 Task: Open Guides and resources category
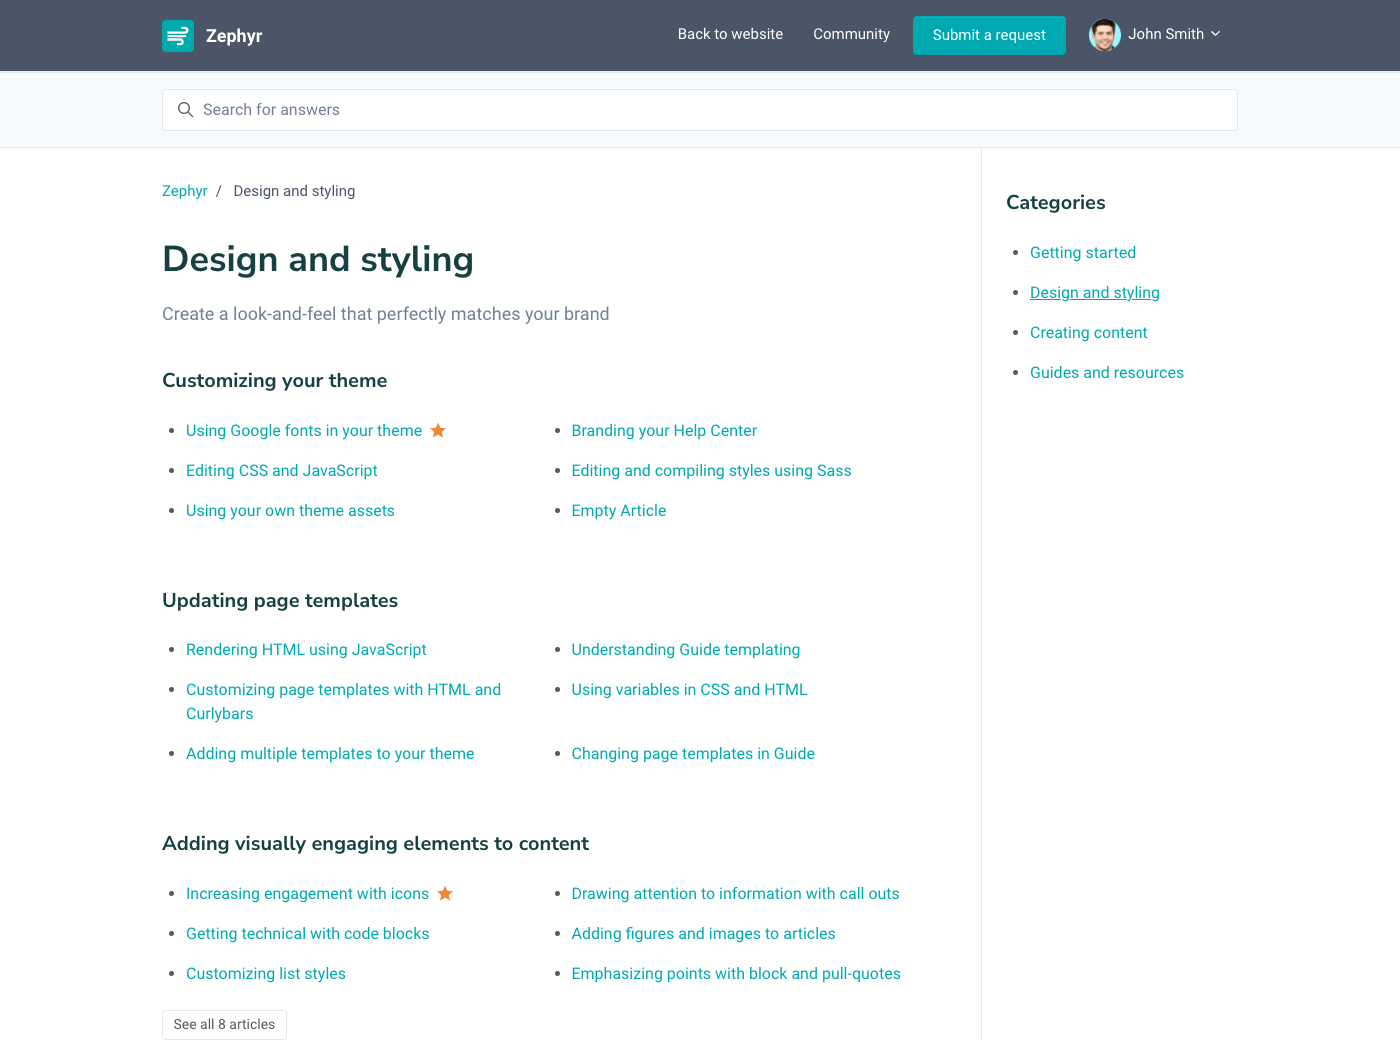pos(1106,373)
